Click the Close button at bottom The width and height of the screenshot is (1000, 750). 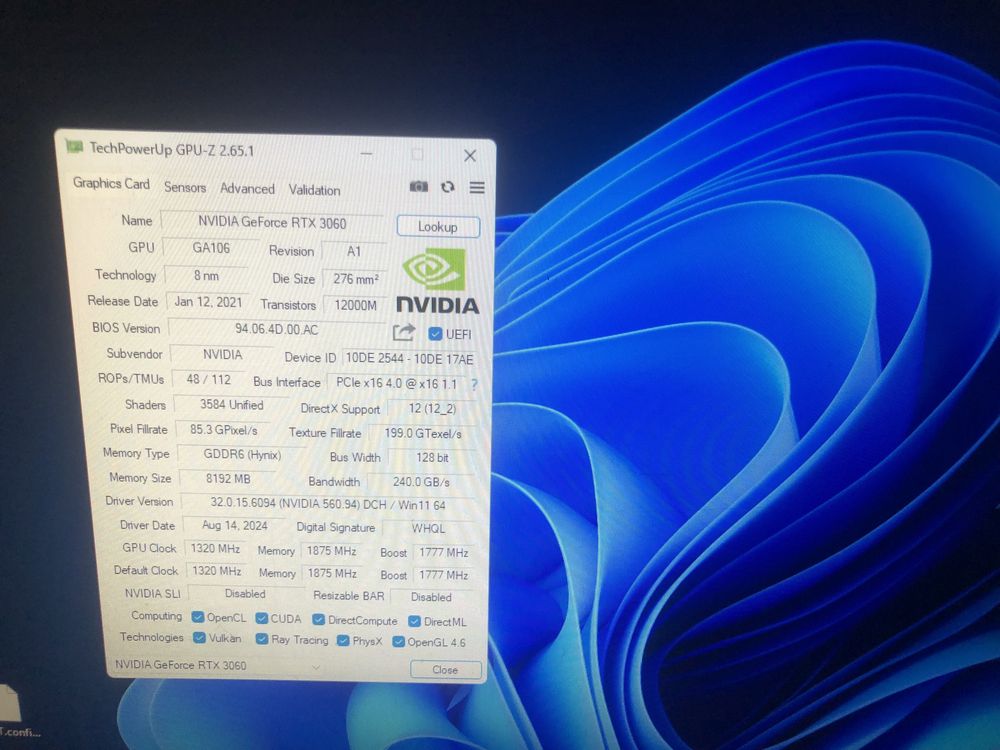pos(445,670)
